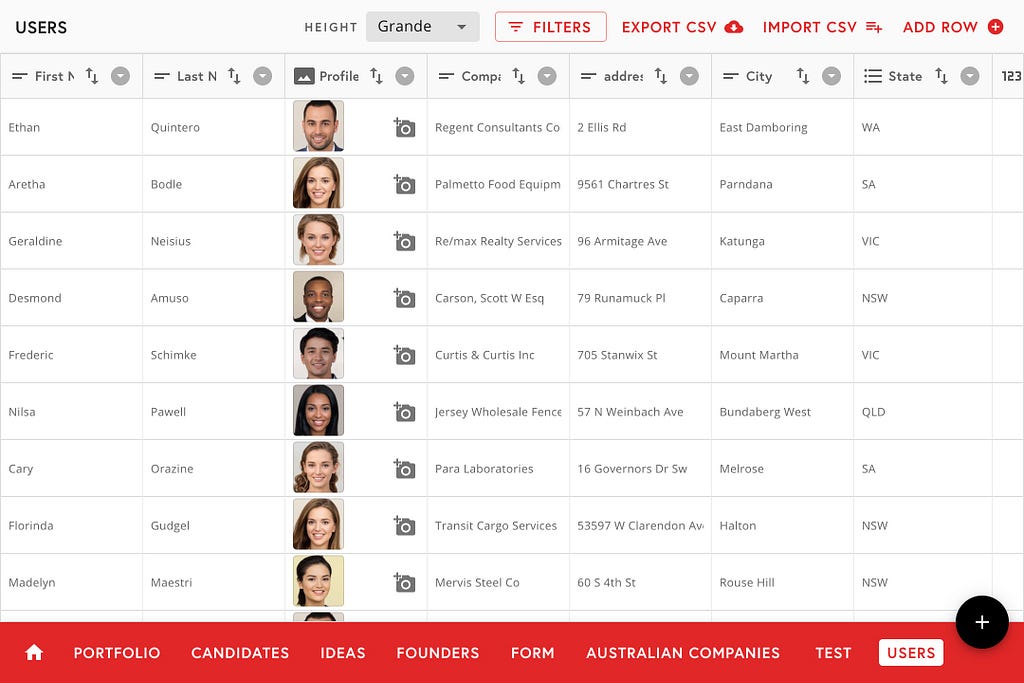Click the Profile column image-type icon

coord(304,76)
